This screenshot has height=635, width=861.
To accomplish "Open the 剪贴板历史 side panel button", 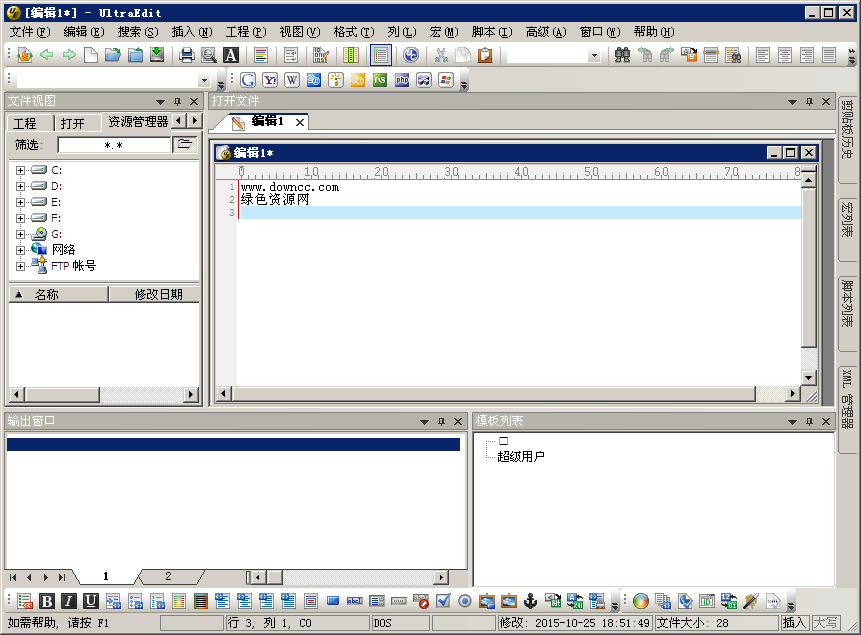I will click(x=847, y=130).
